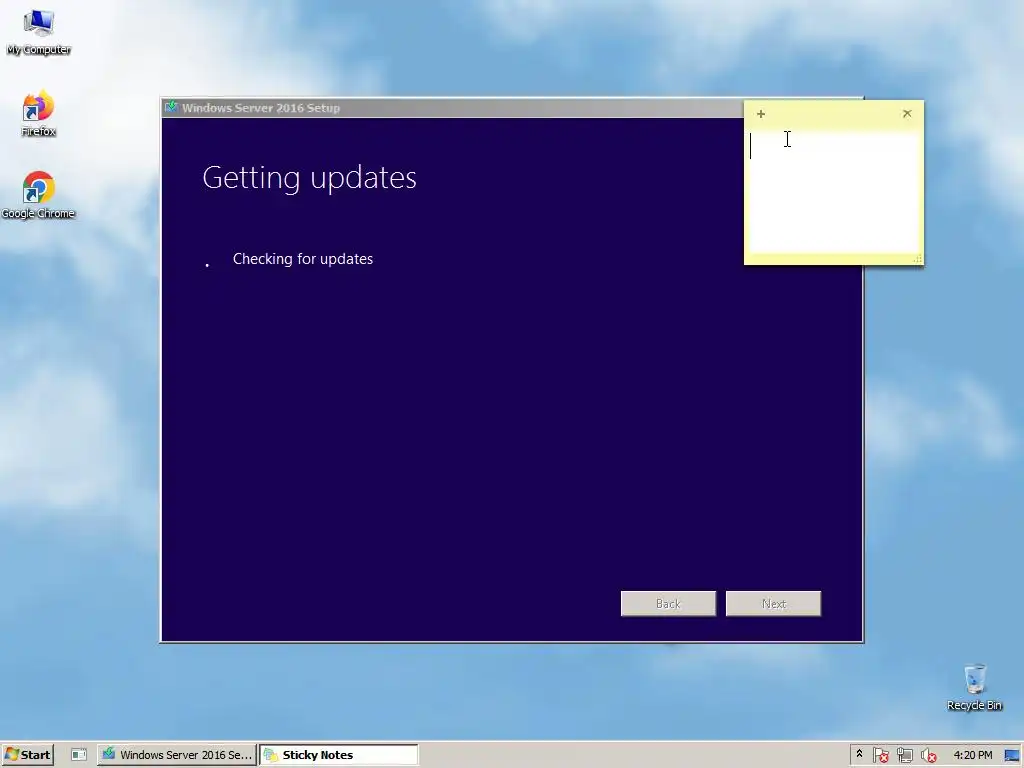
Task: Click the muted volume tray icon
Action: point(929,755)
